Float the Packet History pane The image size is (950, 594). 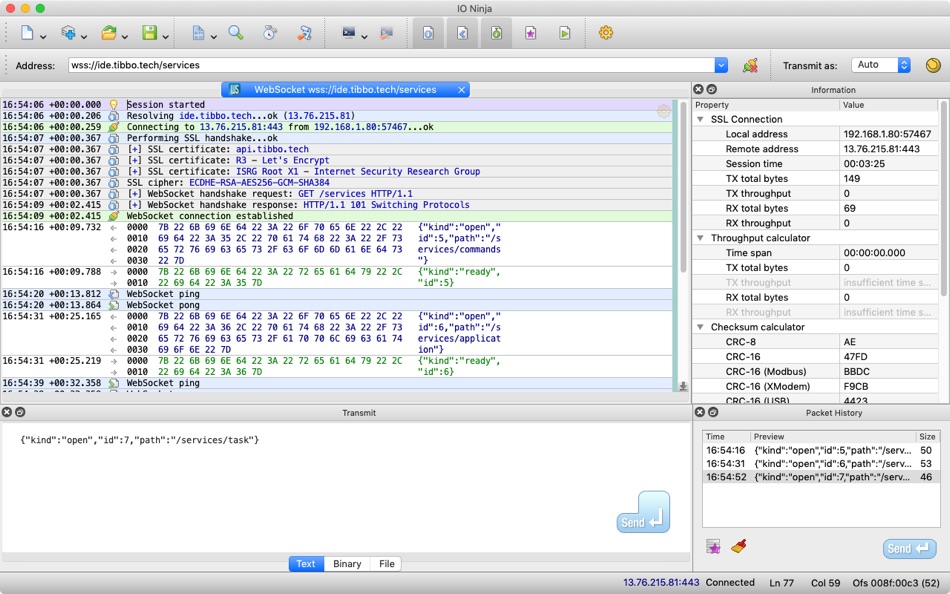tap(713, 412)
